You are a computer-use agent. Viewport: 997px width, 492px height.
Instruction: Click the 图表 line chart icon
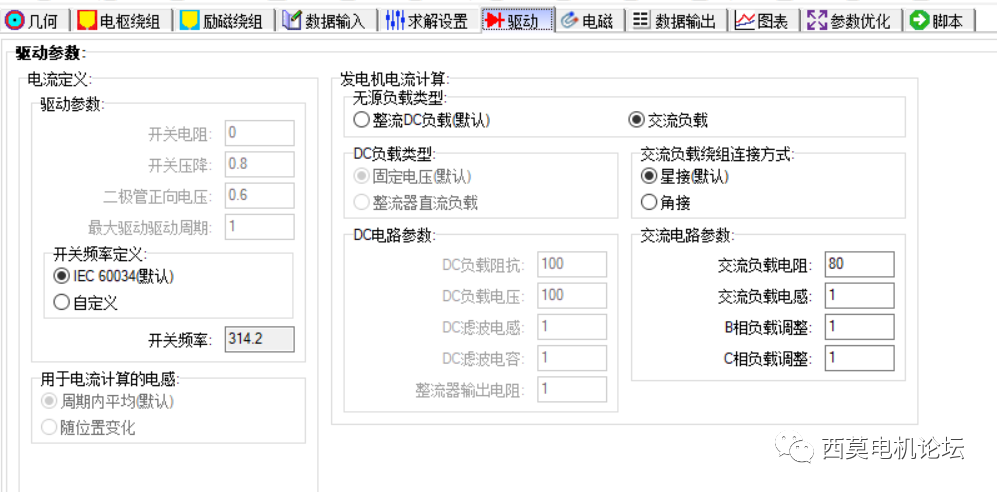point(745,21)
